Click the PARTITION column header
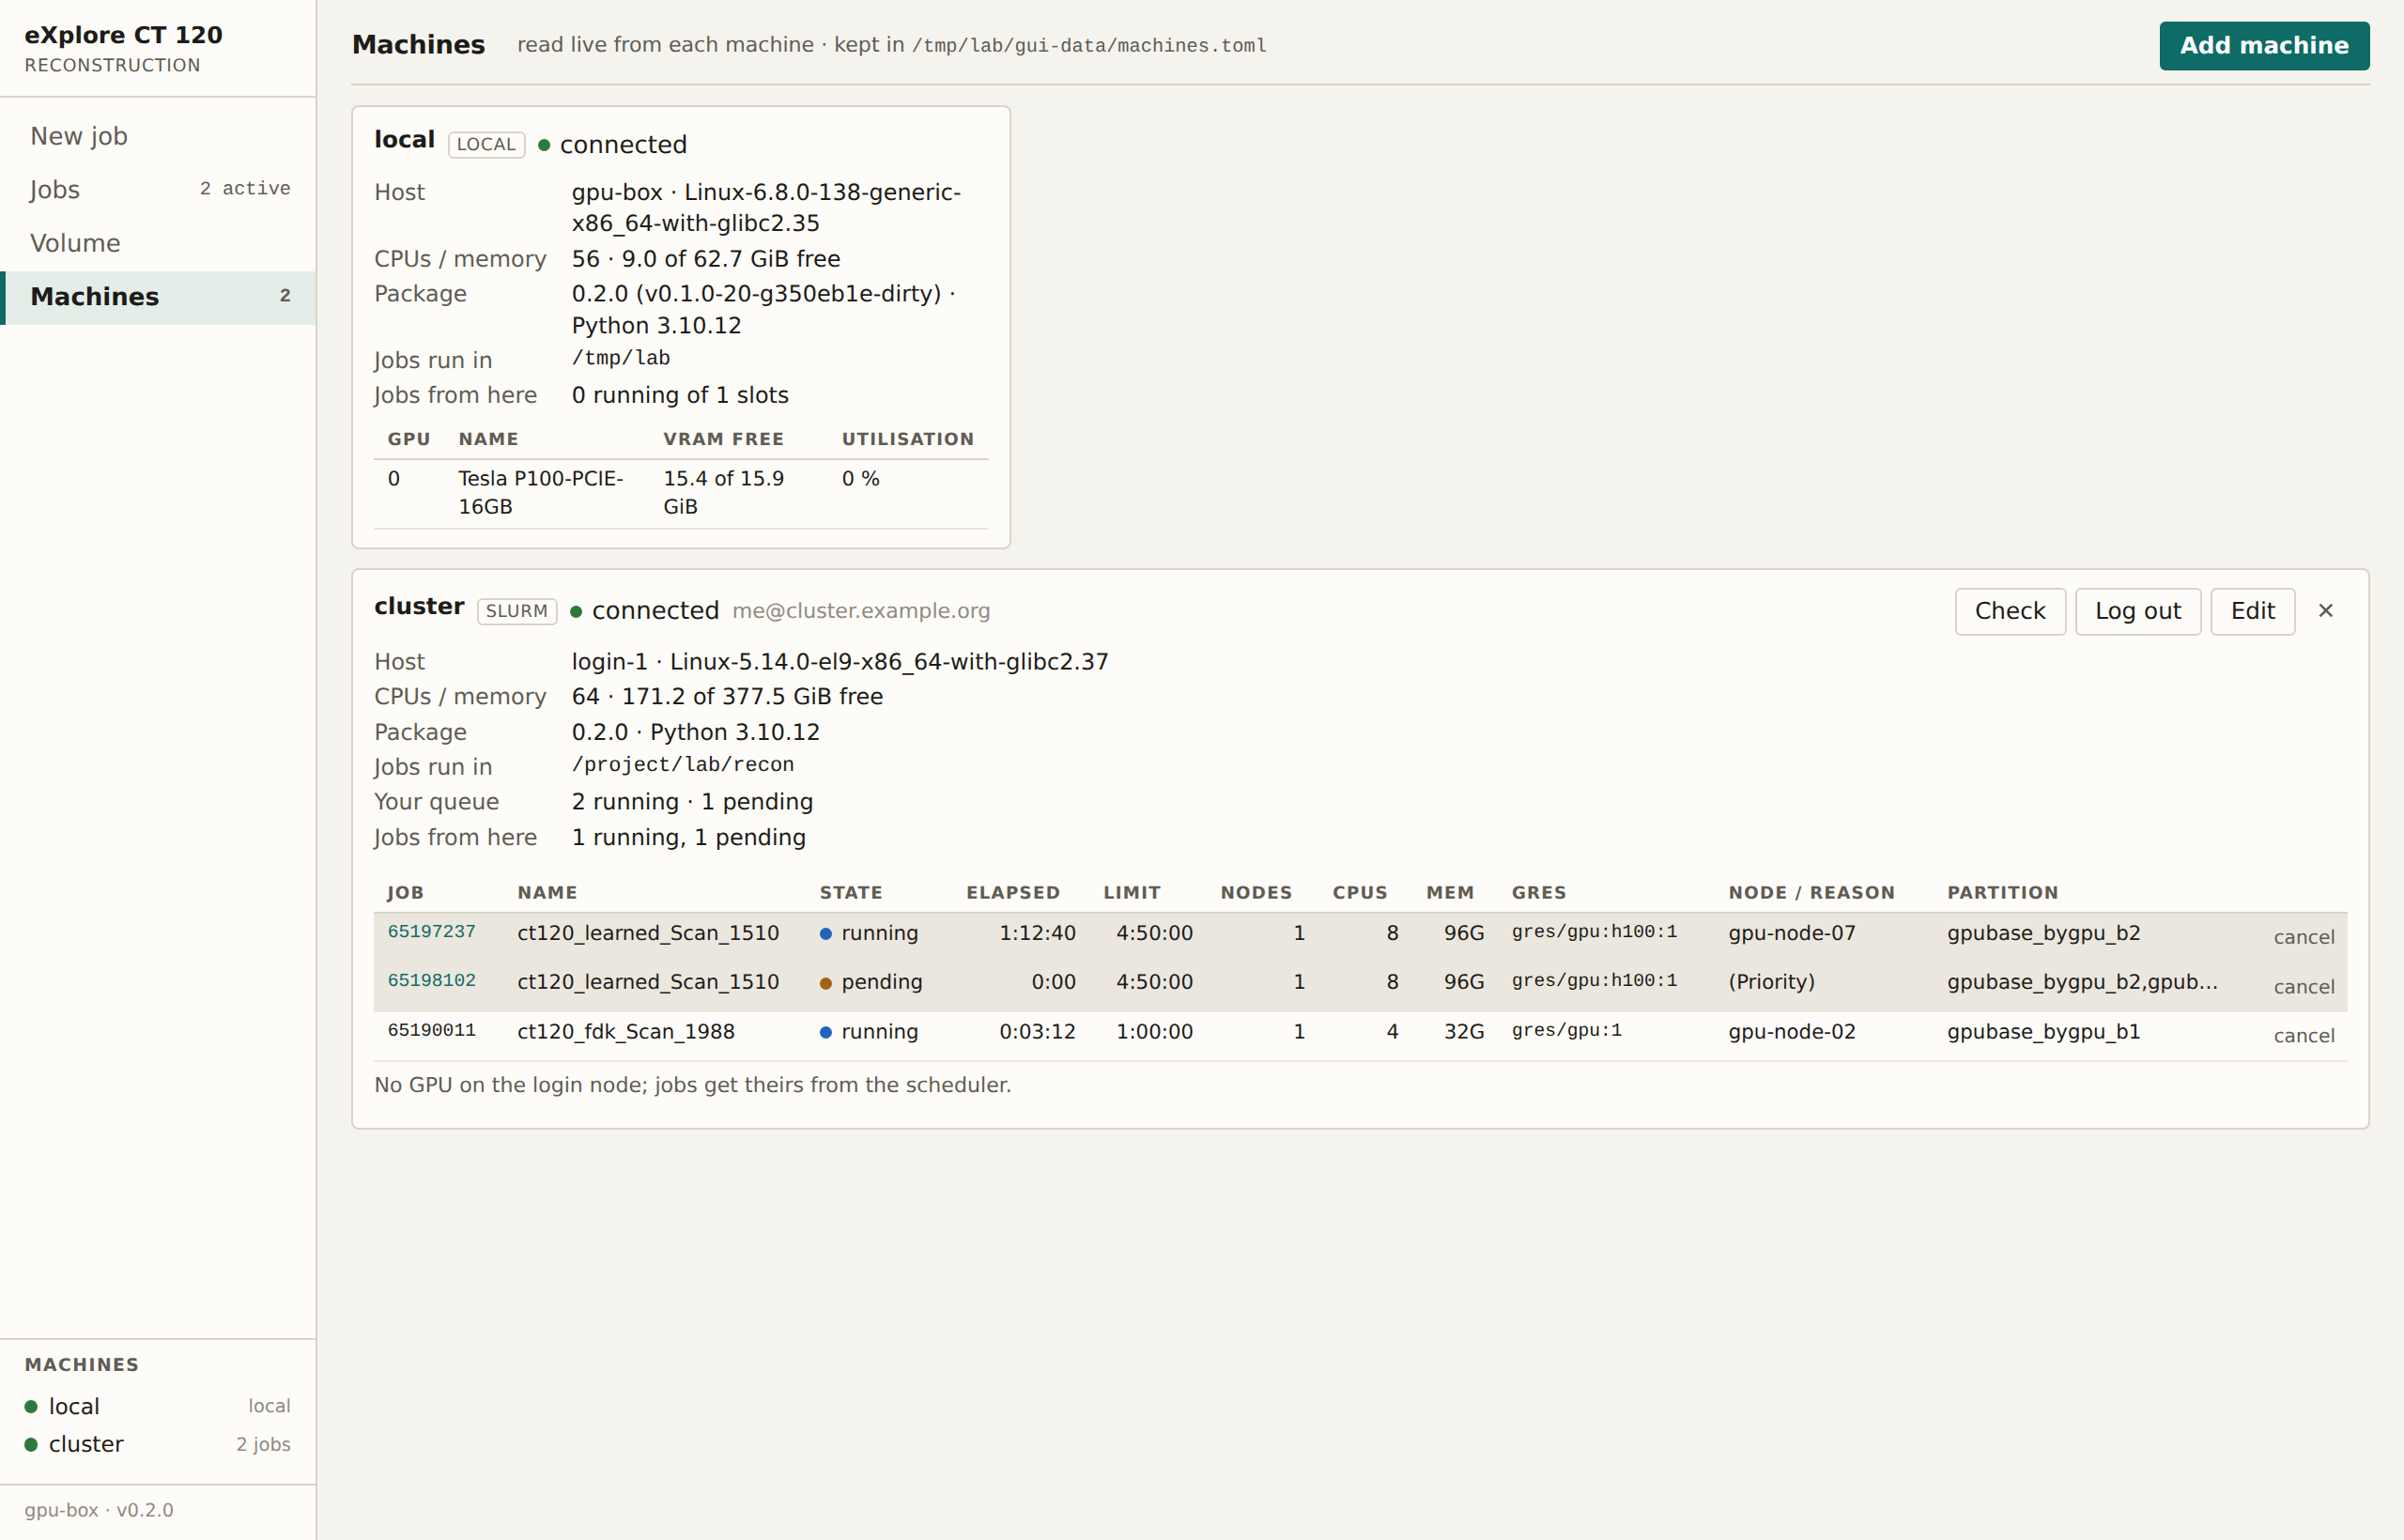This screenshot has width=2404, height=1540. [x=2002, y=893]
